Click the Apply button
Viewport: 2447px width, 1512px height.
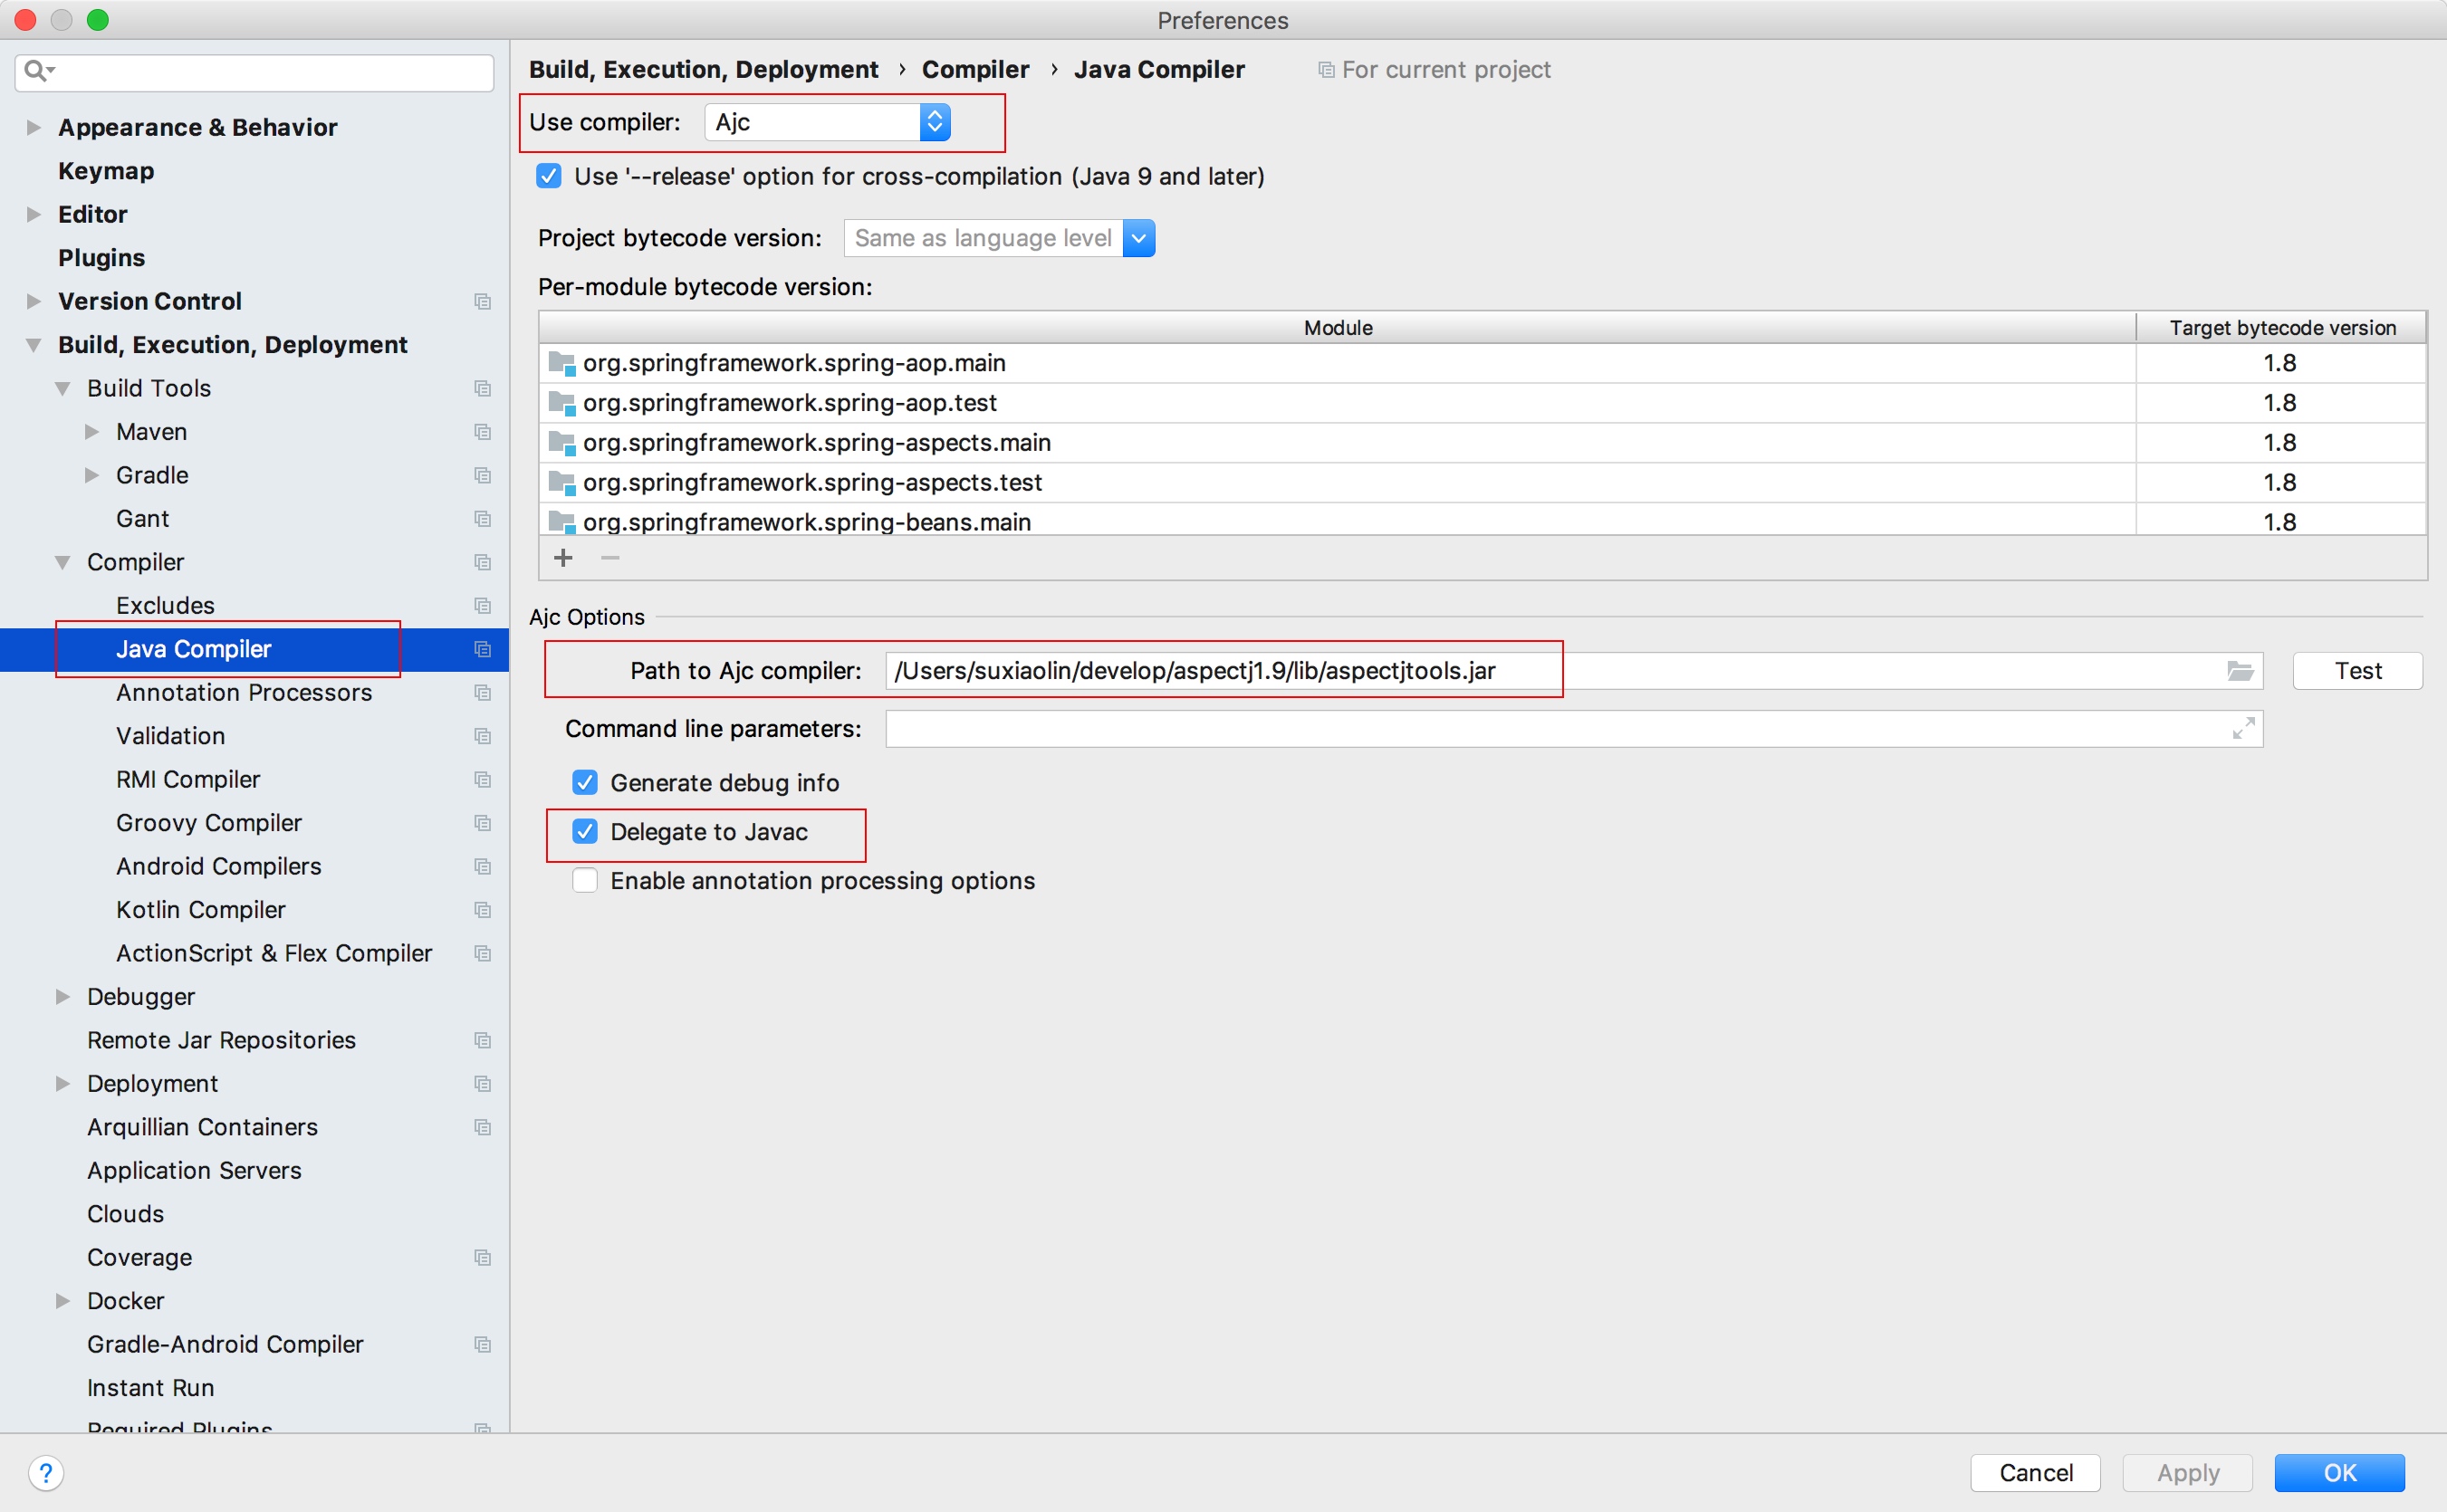(x=2187, y=1473)
